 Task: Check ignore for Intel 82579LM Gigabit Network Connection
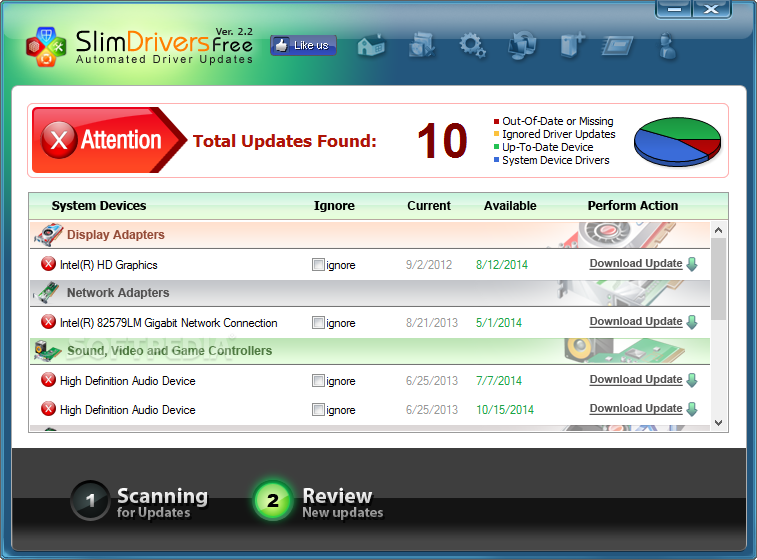click(x=318, y=322)
